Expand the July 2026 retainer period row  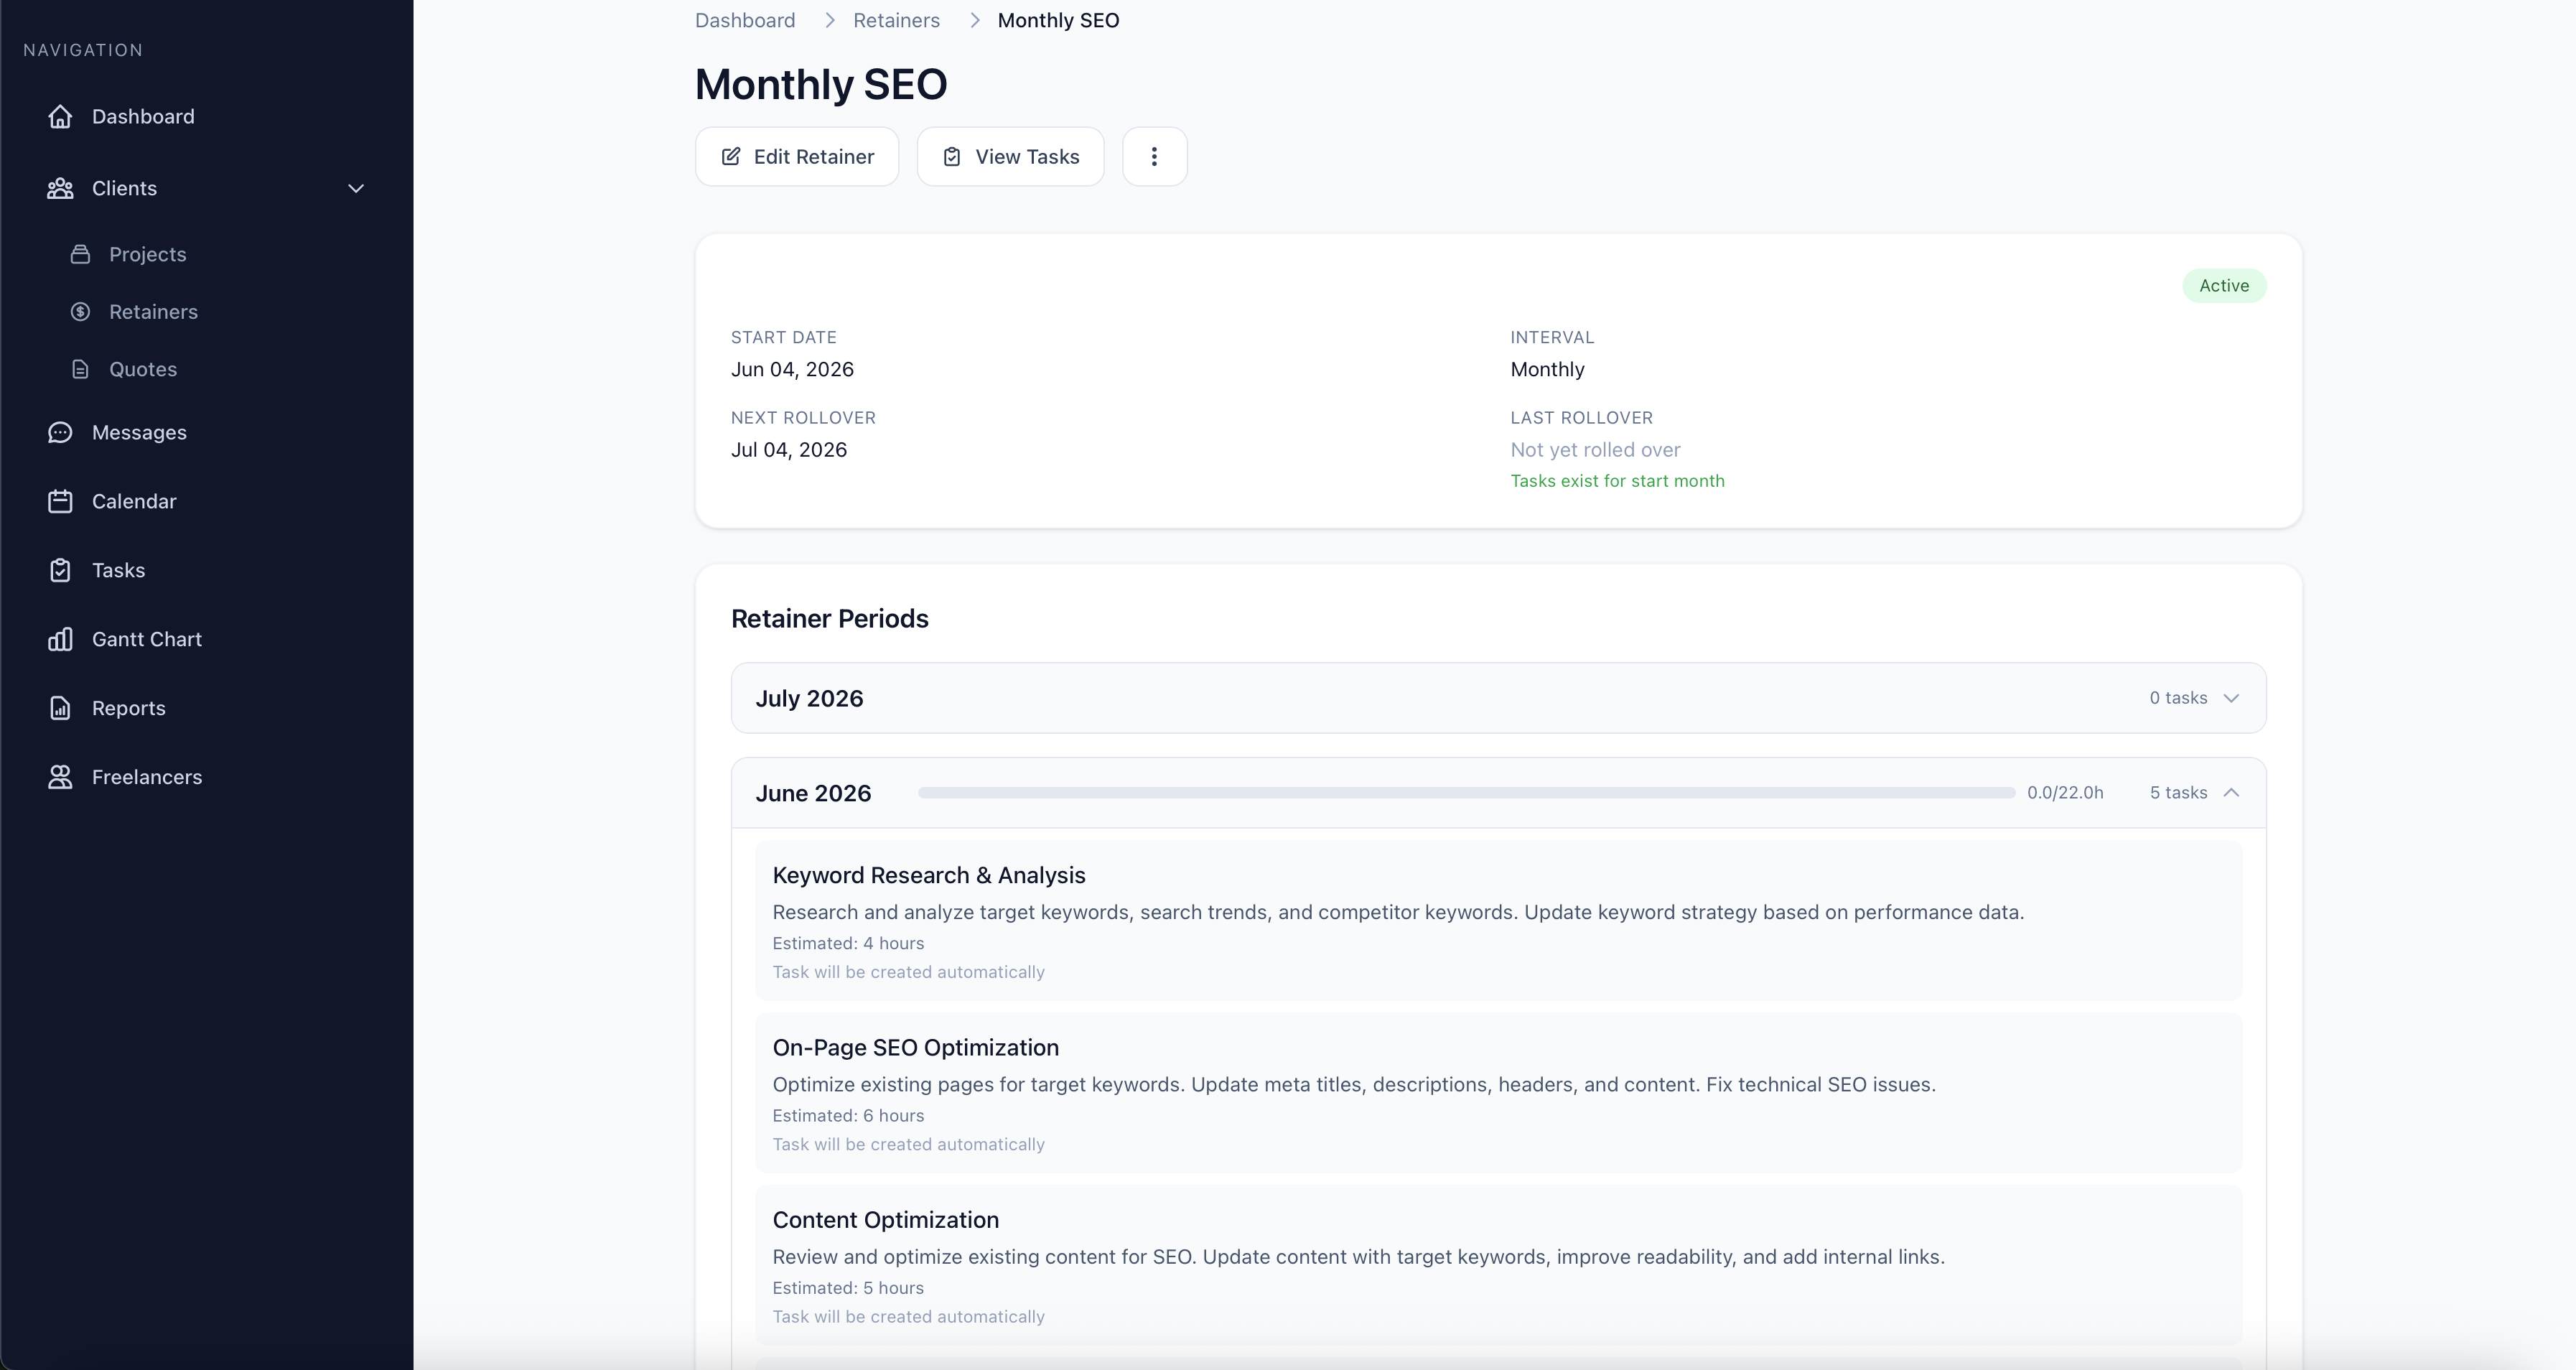click(1498, 698)
